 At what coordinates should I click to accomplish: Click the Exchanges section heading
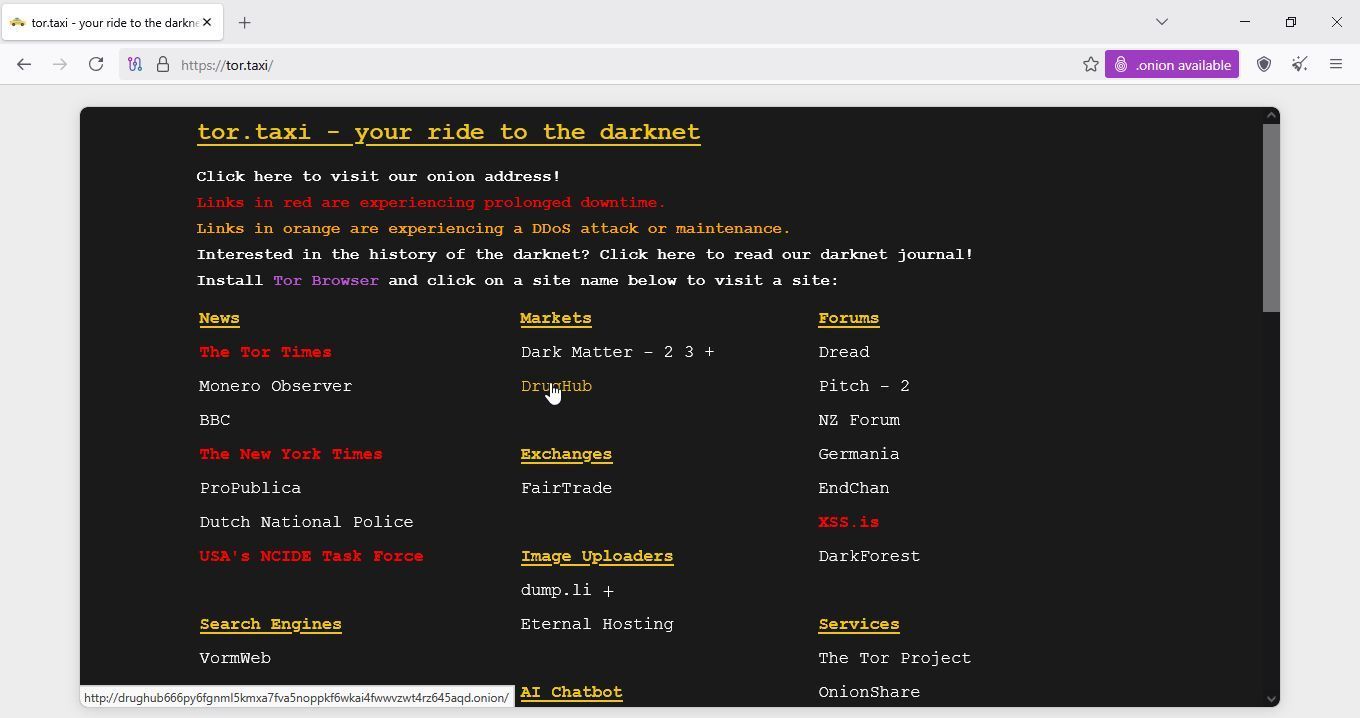tap(566, 454)
